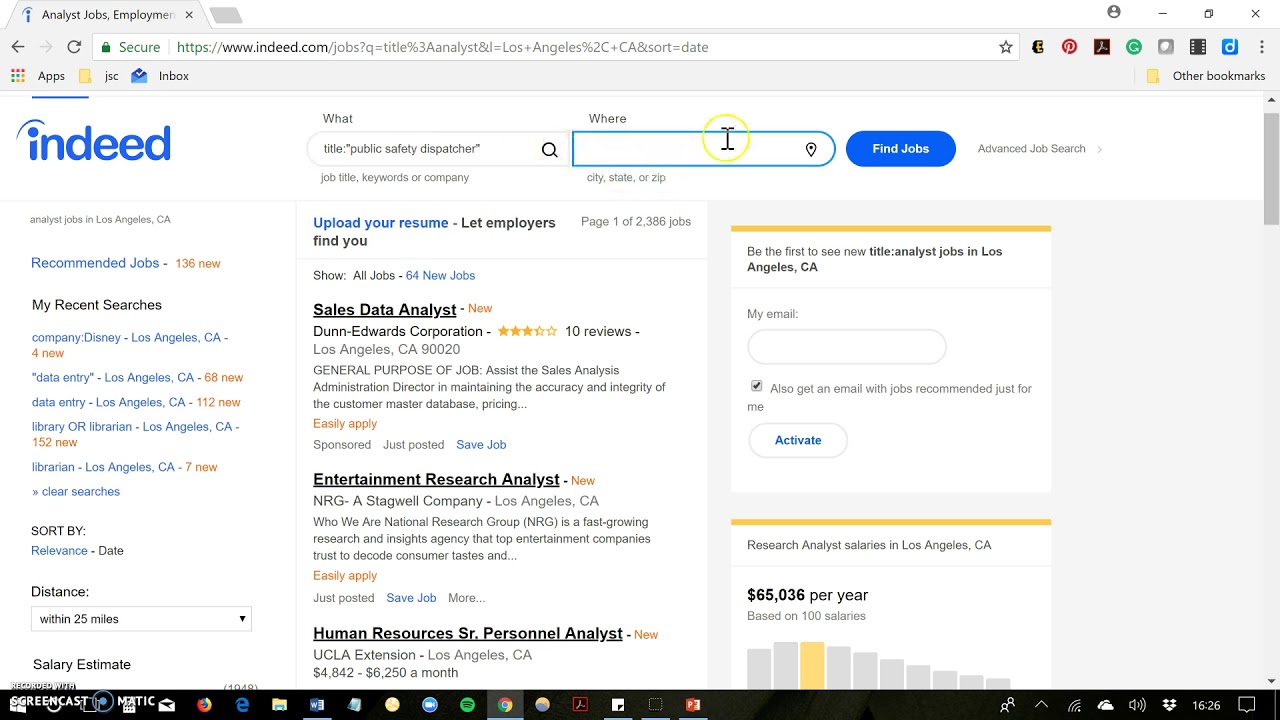This screenshot has height=720, width=1280.
Task: Open Spotify from the taskbar
Action: click(x=467, y=705)
